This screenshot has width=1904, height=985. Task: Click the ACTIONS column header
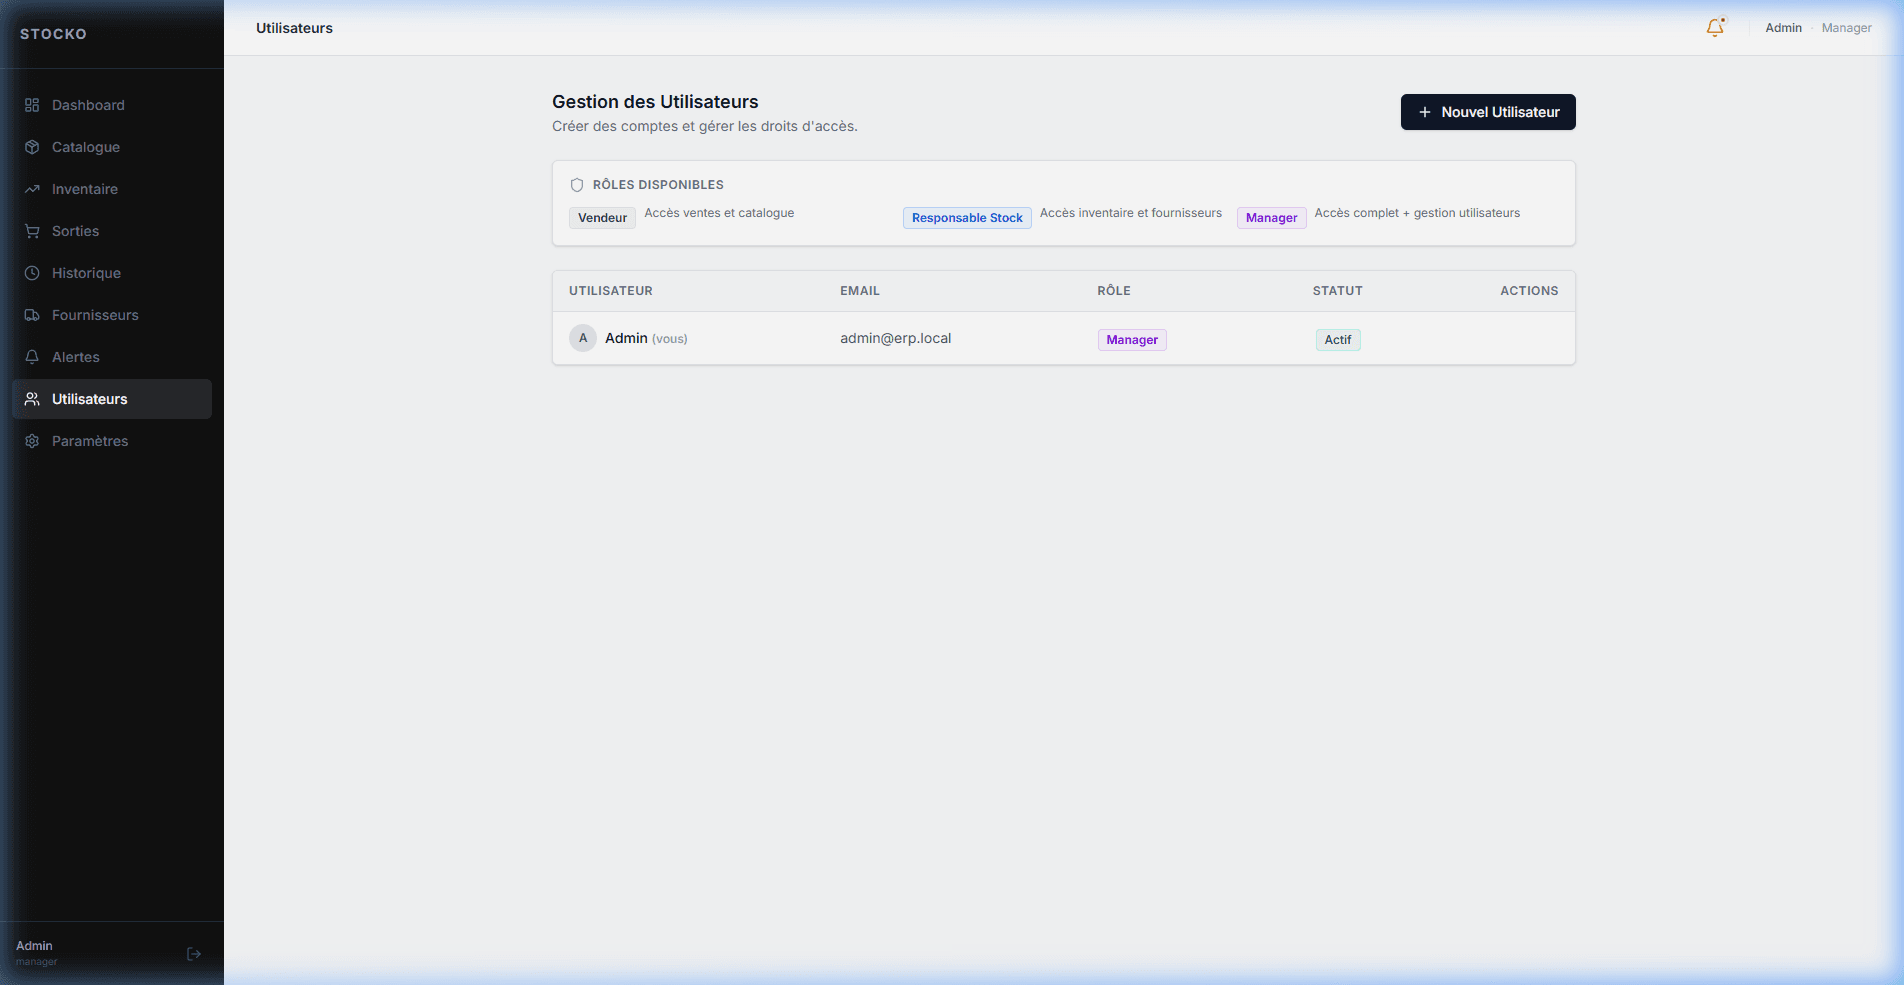[x=1529, y=291]
